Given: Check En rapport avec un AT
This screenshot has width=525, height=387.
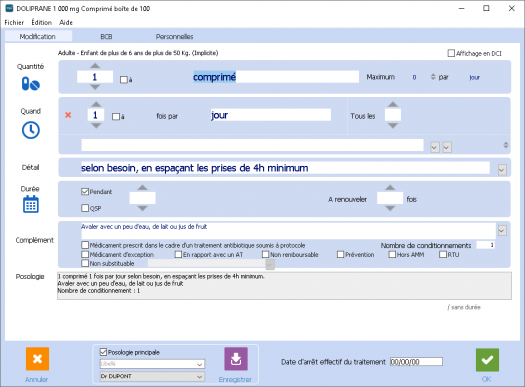Looking at the screenshot, I should point(178,254).
